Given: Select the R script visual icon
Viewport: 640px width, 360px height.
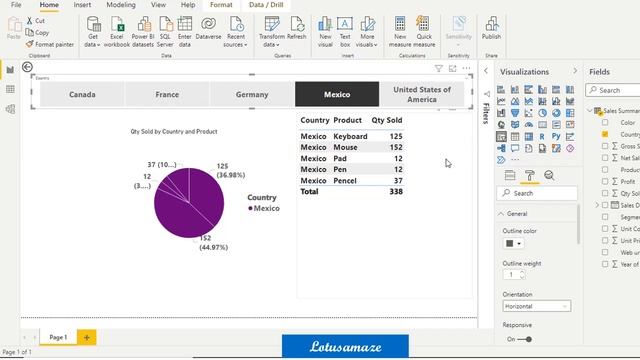Looking at the screenshot, I should [x=542, y=137].
